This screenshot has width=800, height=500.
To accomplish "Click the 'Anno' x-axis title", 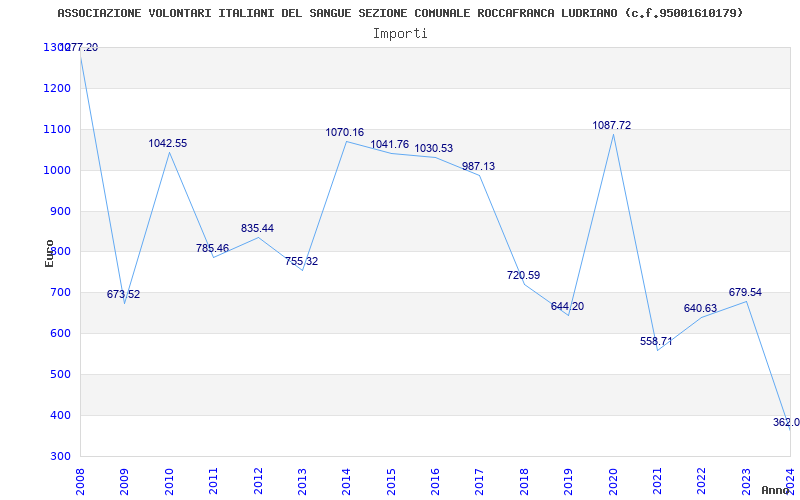I will tap(774, 490).
